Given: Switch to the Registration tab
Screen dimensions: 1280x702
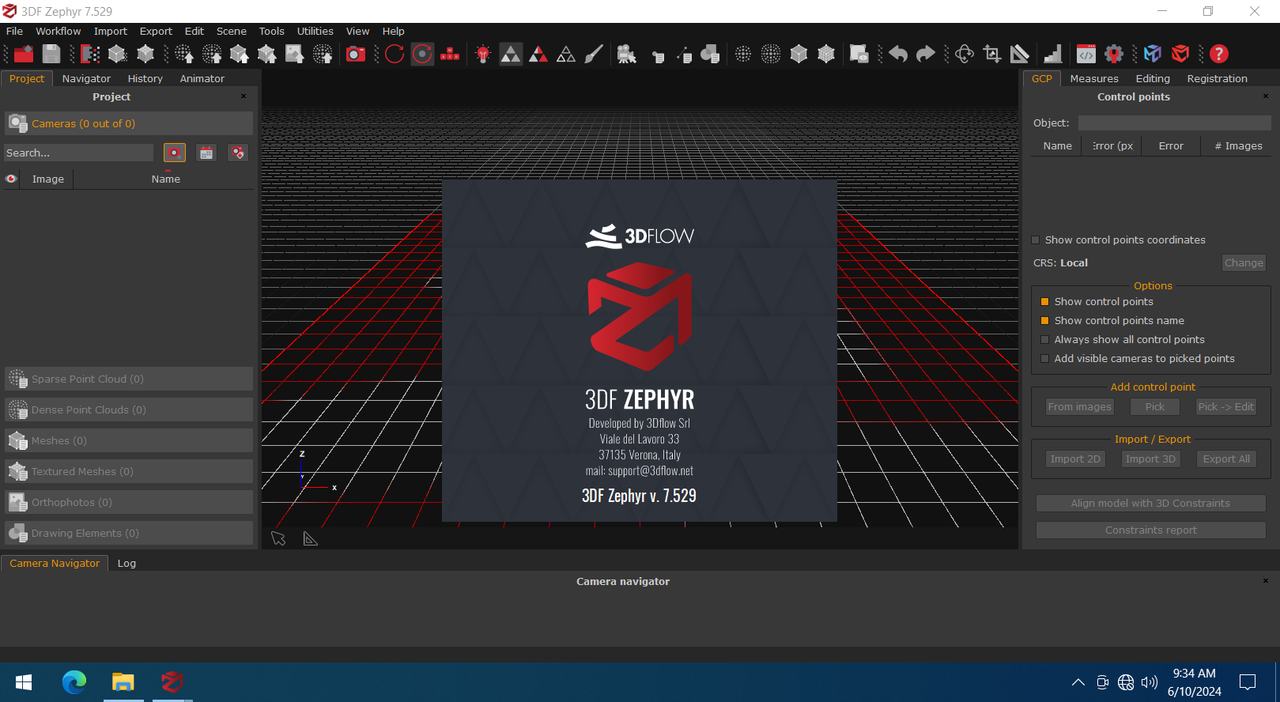Looking at the screenshot, I should point(1217,79).
